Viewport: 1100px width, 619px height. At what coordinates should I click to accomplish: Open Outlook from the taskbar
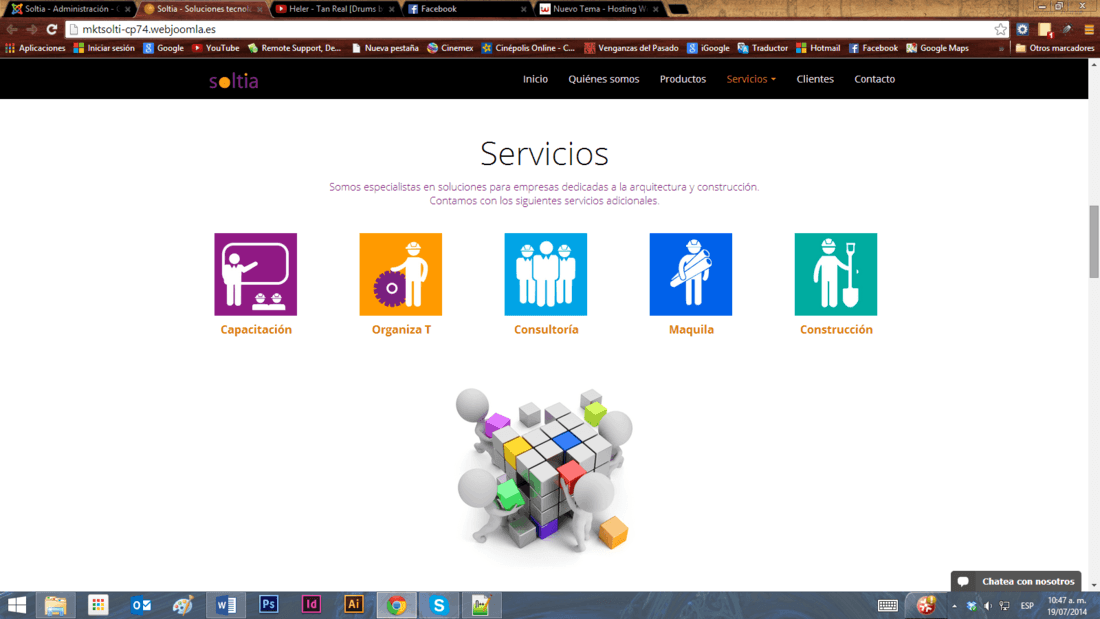tap(141, 604)
